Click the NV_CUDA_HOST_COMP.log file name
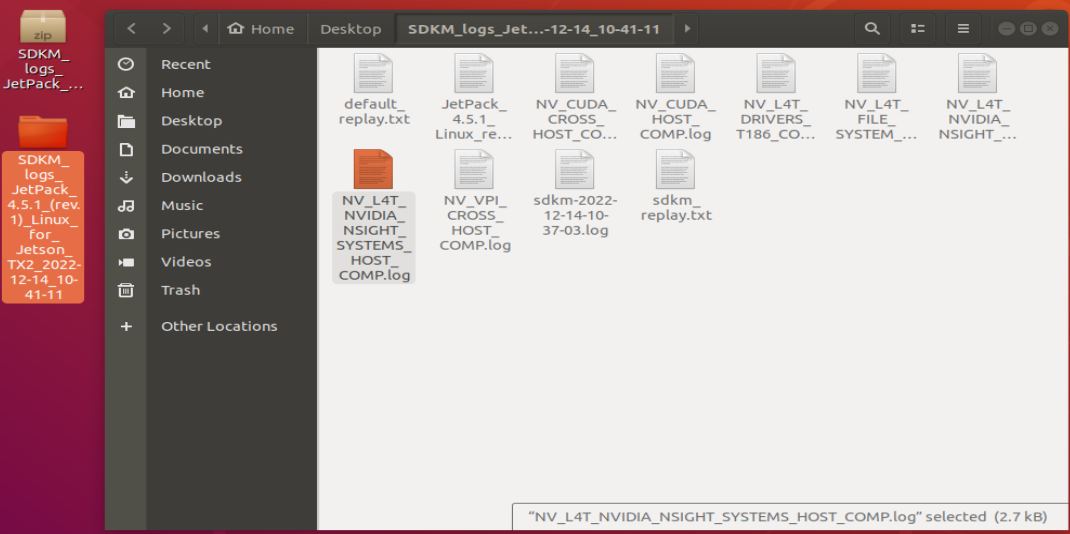The height and width of the screenshot is (534, 1070). [676, 119]
